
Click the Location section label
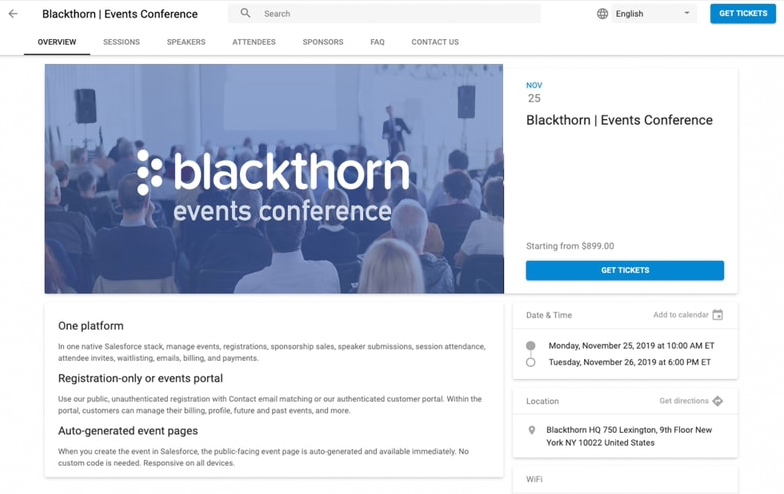(x=542, y=401)
